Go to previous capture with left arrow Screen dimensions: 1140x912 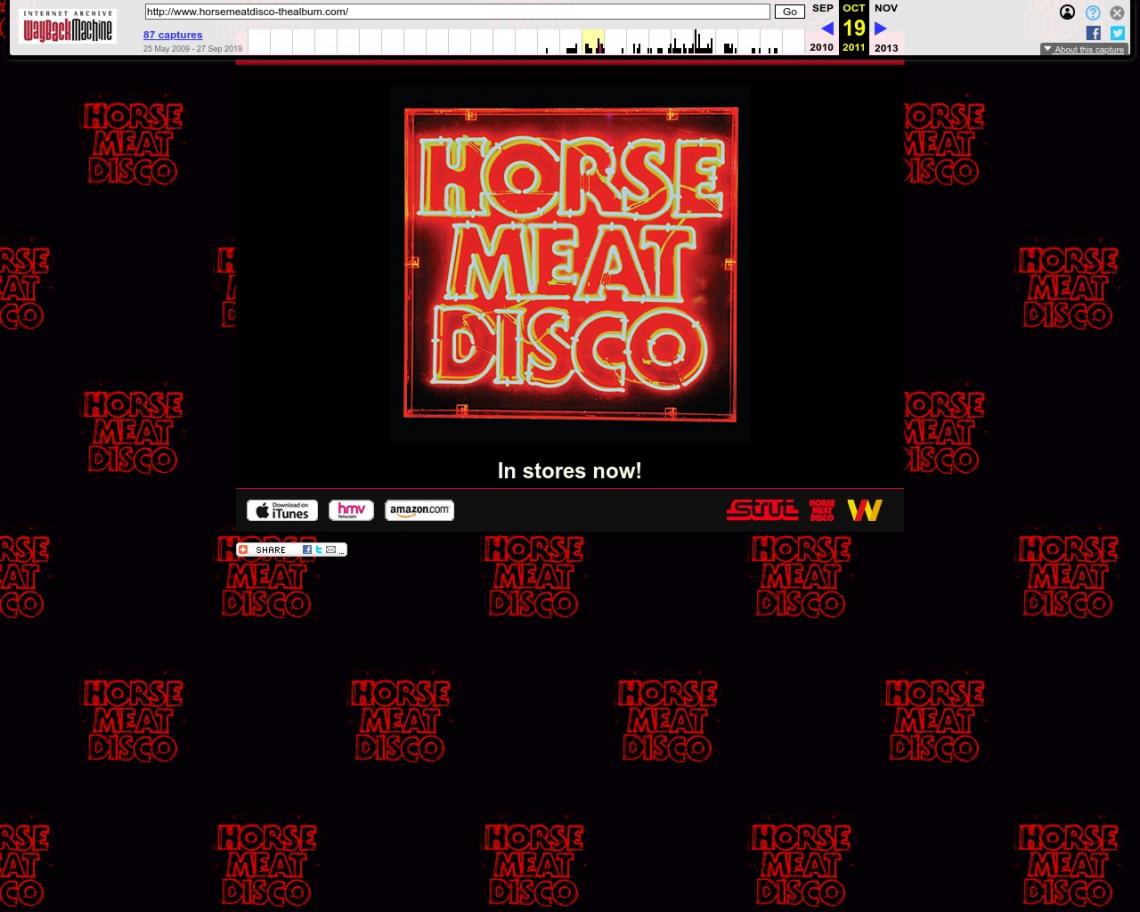827,28
